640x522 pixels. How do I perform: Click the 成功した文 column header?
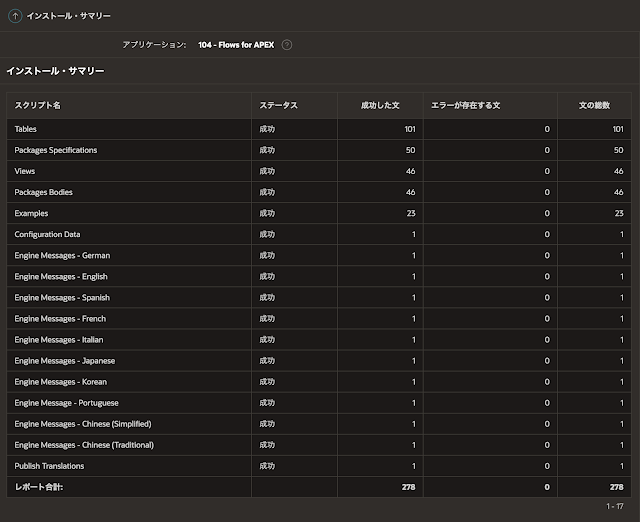(x=380, y=105)
